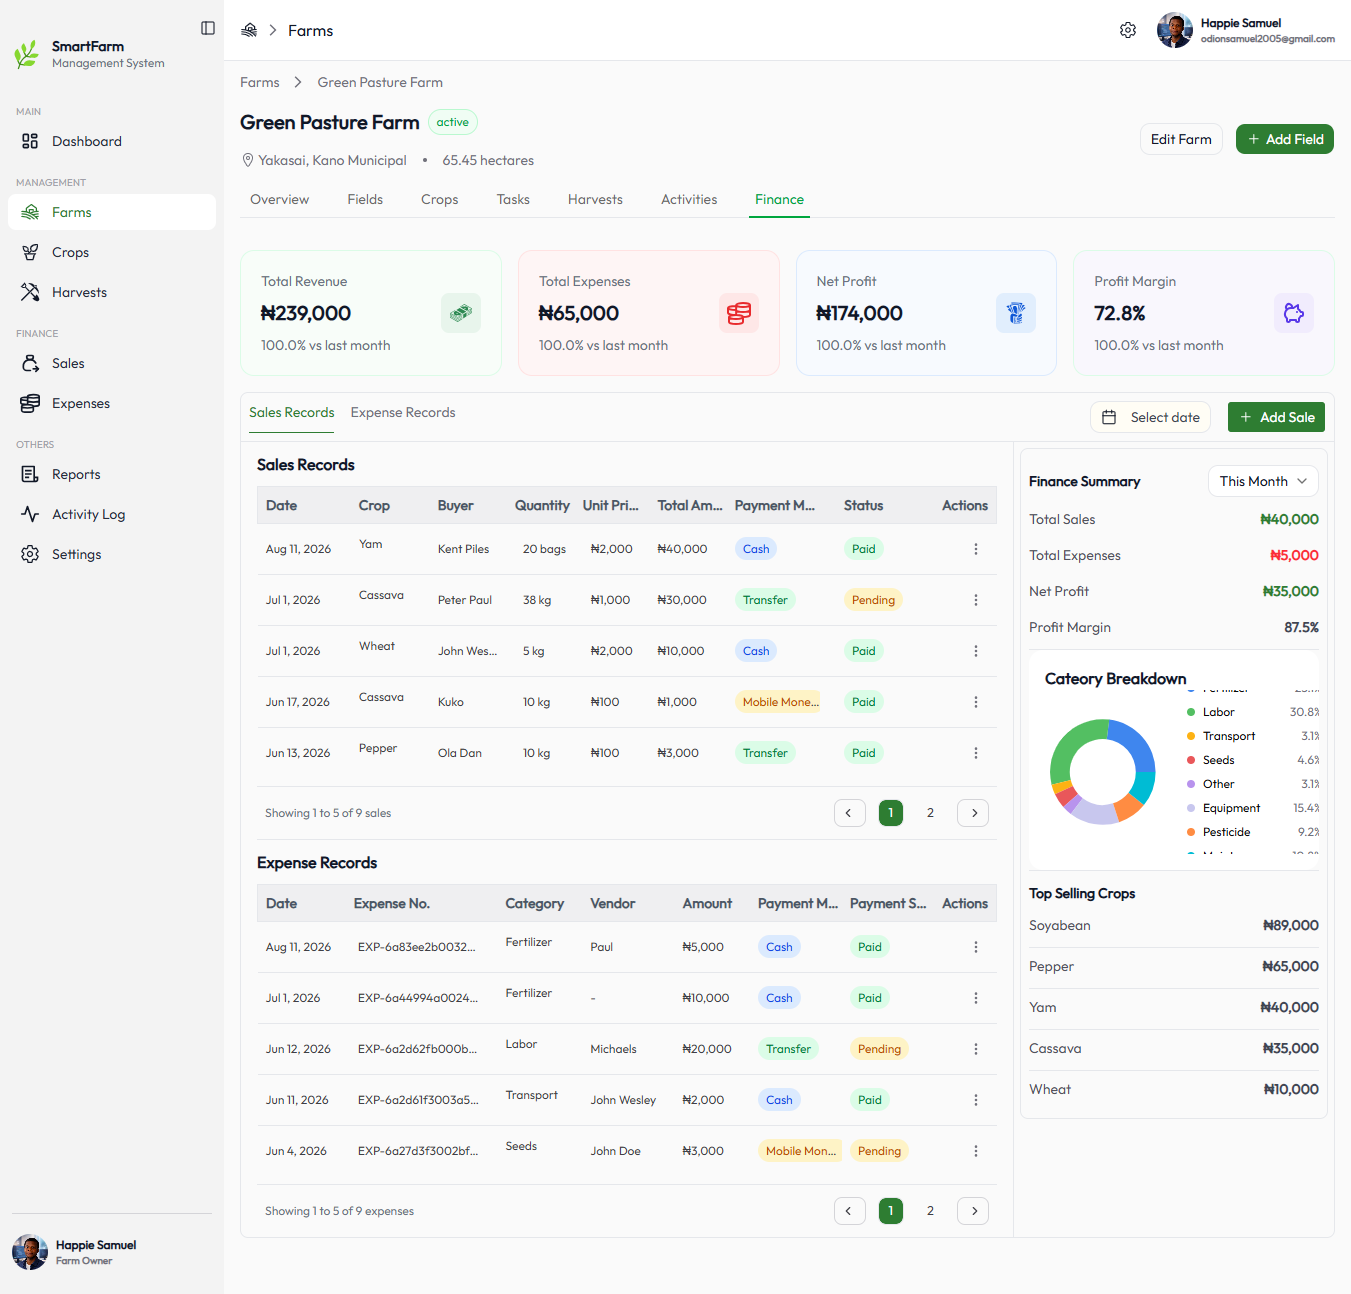Open settings via the header gear icon
The image size is (1351, 1294).
pos(1128,30)
